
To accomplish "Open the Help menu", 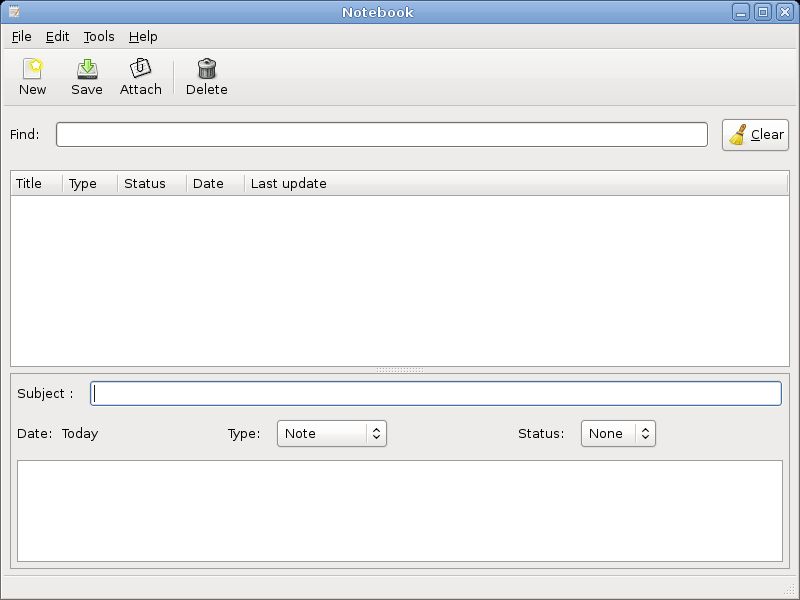I will click(x=143, y=37).
